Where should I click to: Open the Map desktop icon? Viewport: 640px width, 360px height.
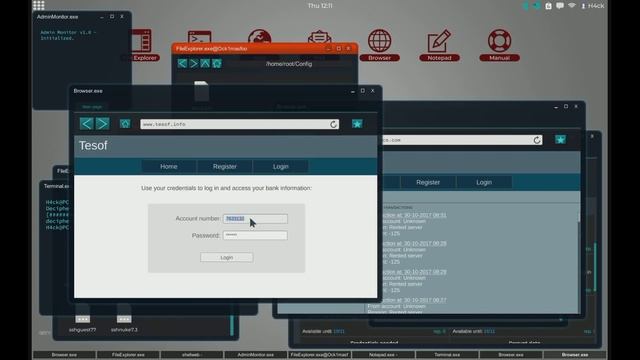pos(260,37)
